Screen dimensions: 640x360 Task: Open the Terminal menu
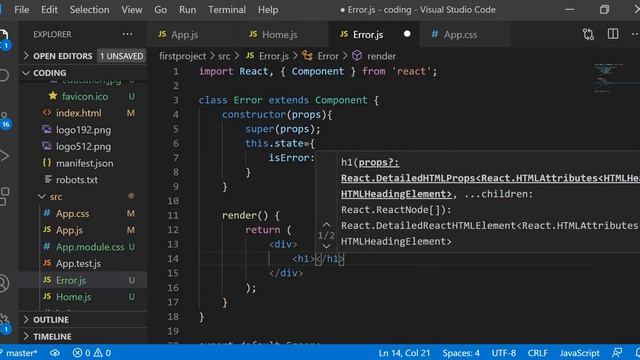pyautogui.click(x=227, y=9)
